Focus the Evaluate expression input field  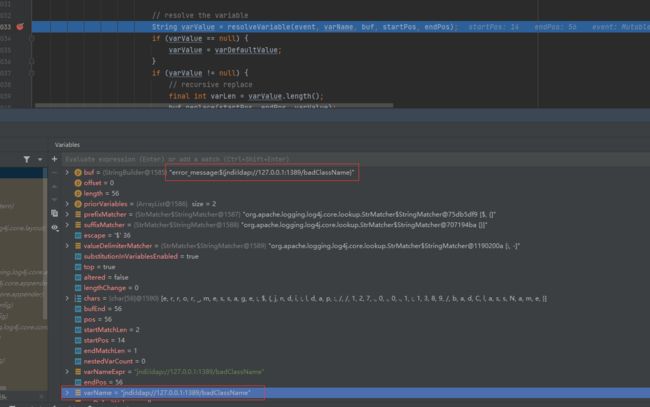point(356,159)
